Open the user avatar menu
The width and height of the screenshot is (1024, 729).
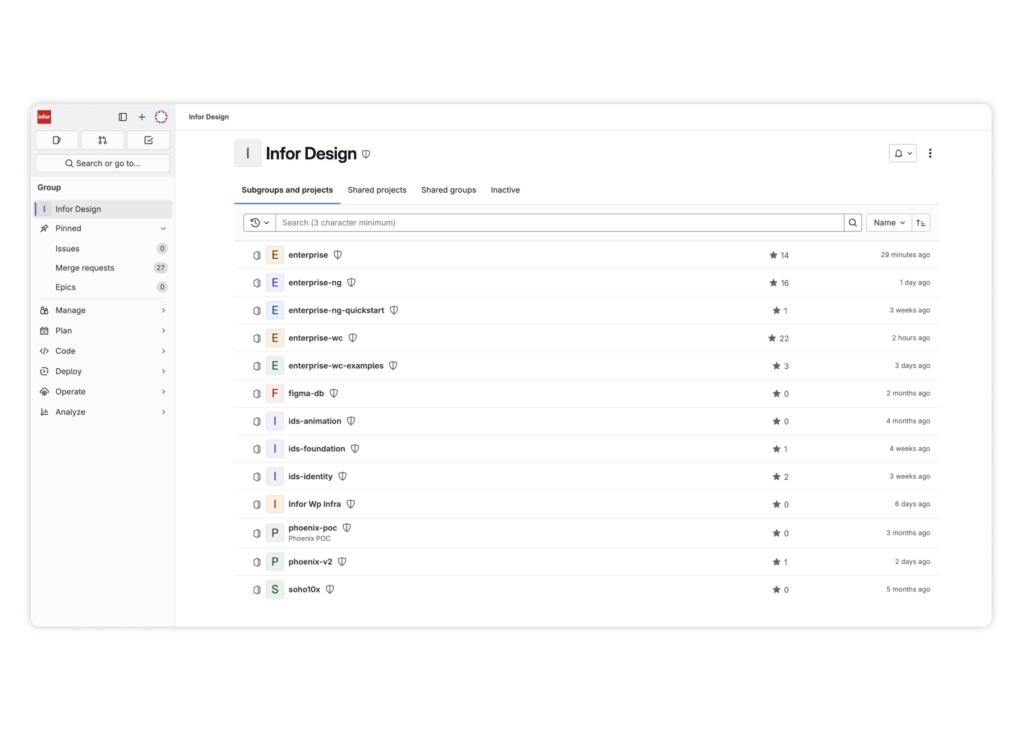pyautogui.click(x=161, y=117)
